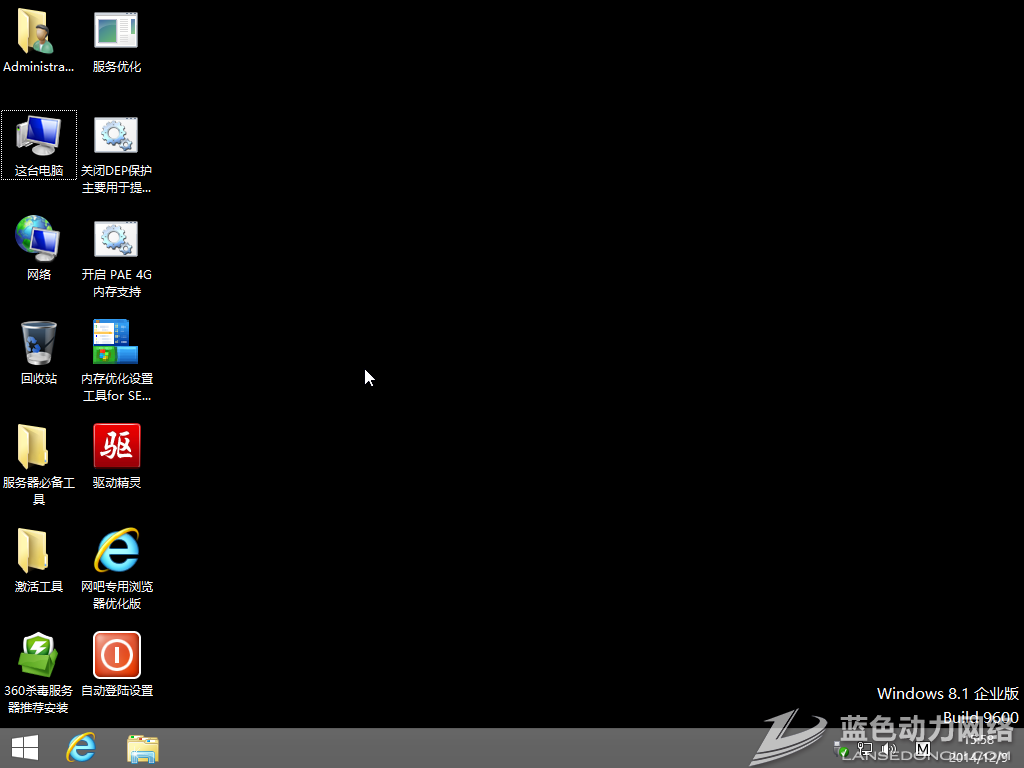The height and width of the screenshot is (768, 1024).
Task: Open the 回收站 Recycle Bin
Action: point(38,350)
